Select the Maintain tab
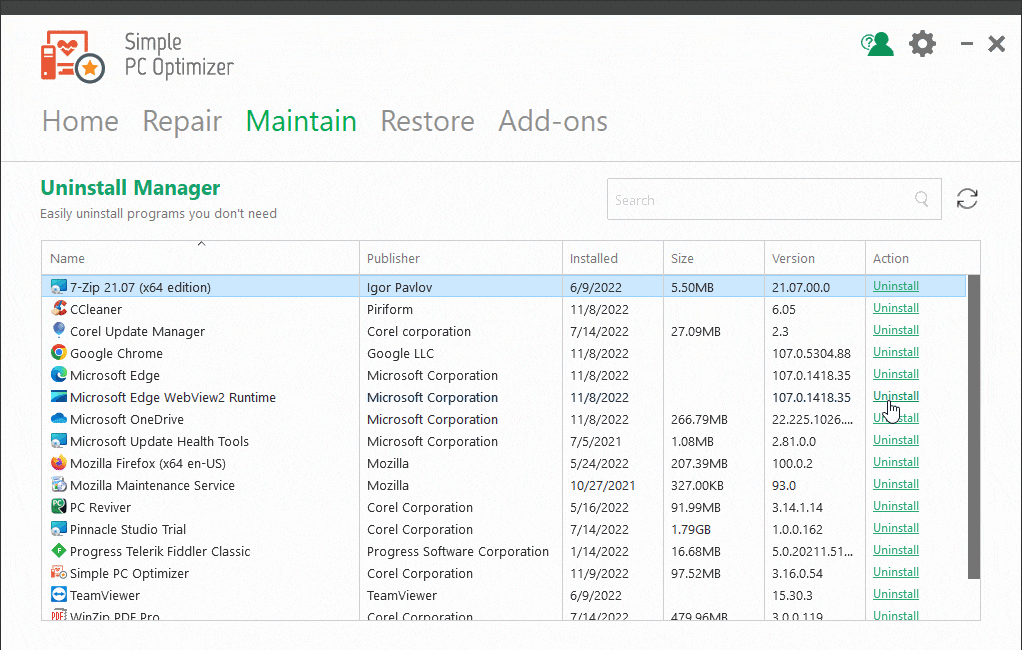 (301, 121)
